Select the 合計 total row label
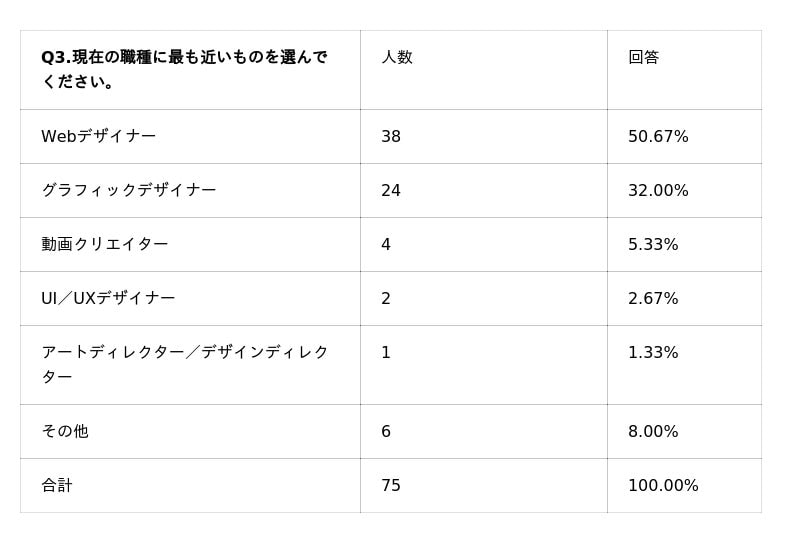This screenshot has width=800, height=543. click(x=57, y=485)
